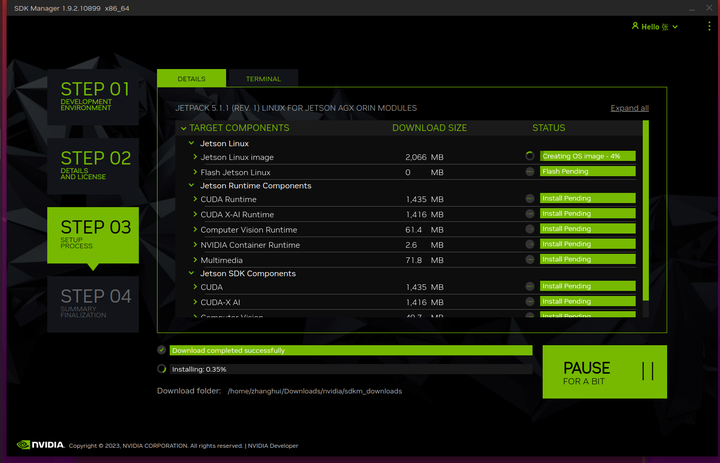Open the three-dot options menu
This screenshot has width=720, height=463.
pyautogui.click(x=709, y=26)
